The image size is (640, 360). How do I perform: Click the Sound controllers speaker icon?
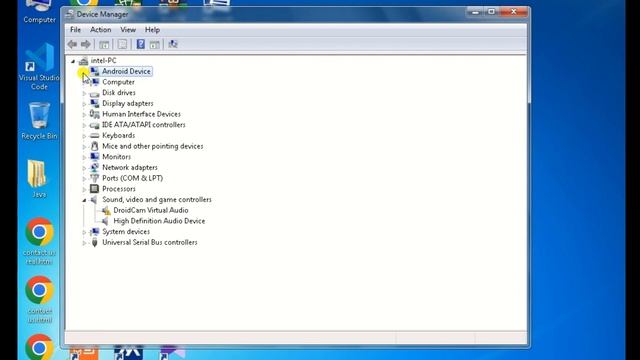click(94, 200)
